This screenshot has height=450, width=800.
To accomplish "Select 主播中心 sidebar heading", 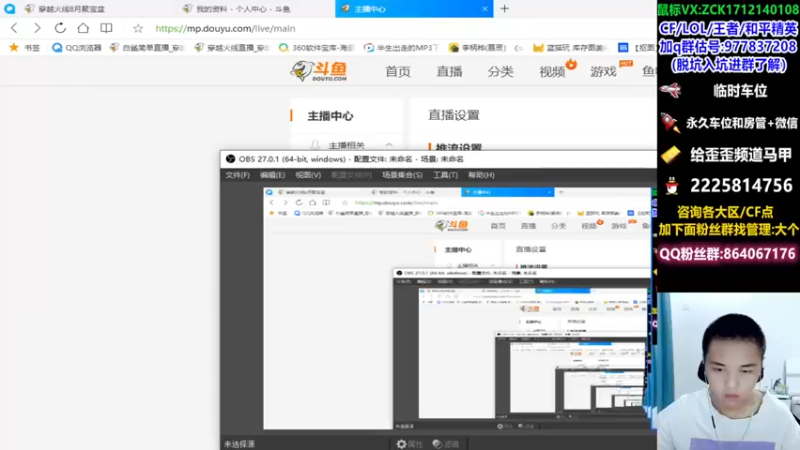I will click(x=330, y=116).
